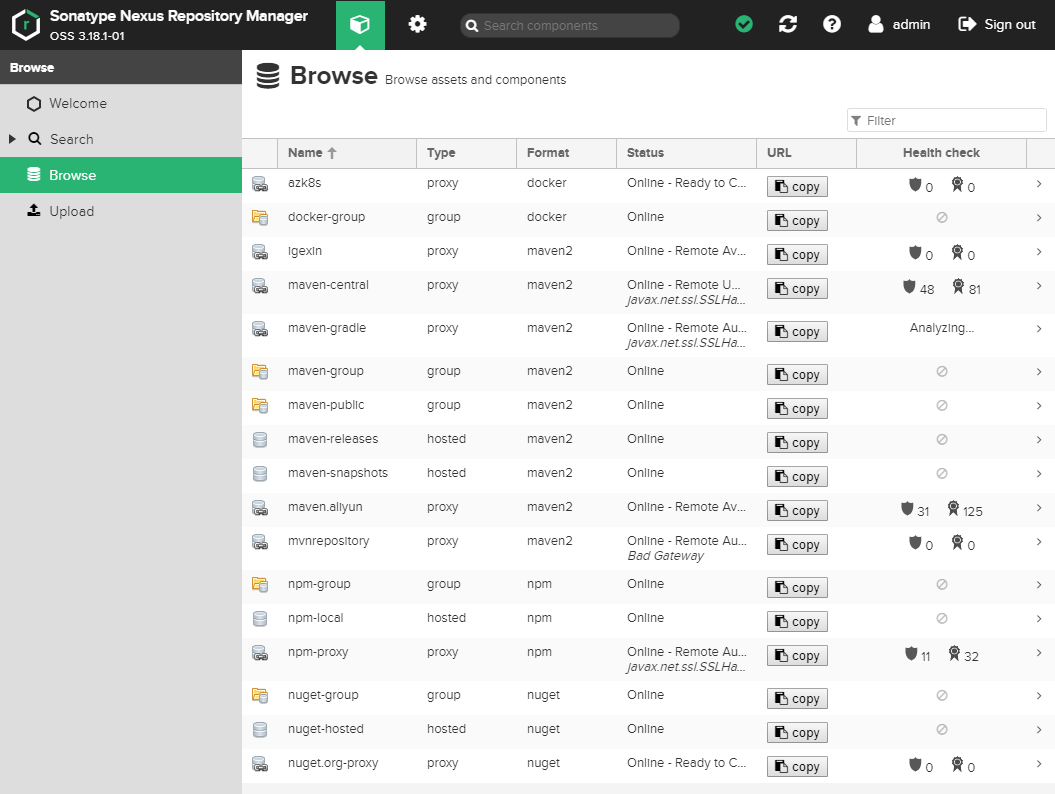Sort by the Name column header
The width and height of the screenshot is (1055, 794).
[x=347, y=153]
